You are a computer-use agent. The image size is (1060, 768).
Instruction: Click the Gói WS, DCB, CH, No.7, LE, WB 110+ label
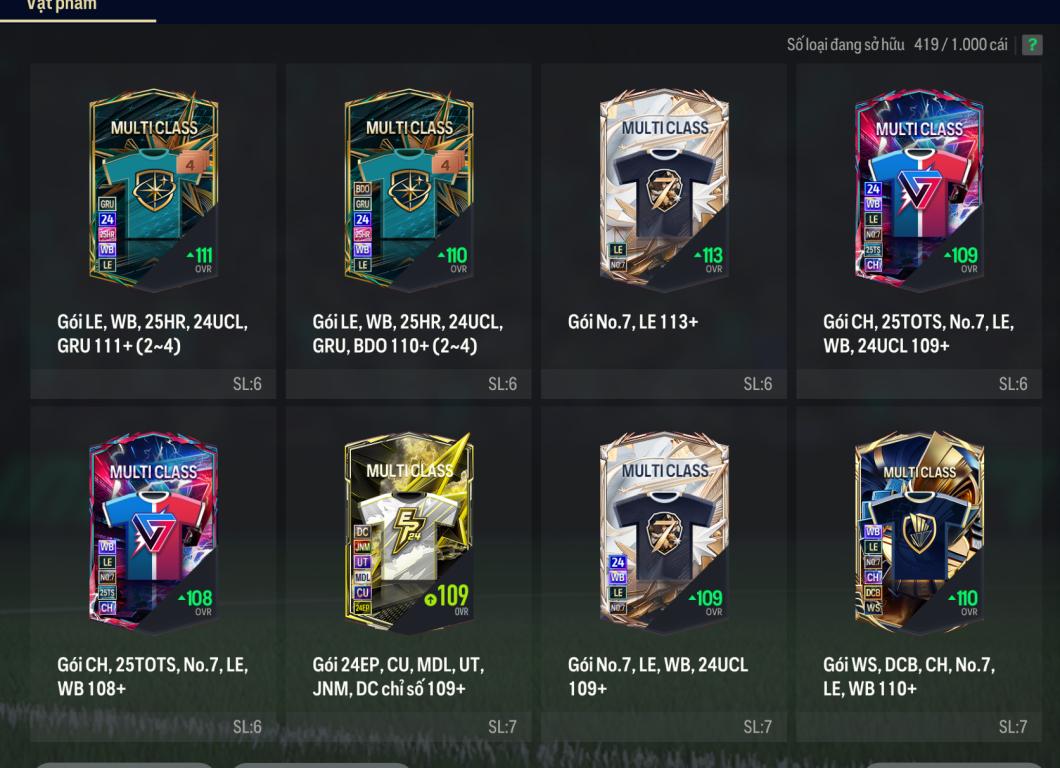909,676
